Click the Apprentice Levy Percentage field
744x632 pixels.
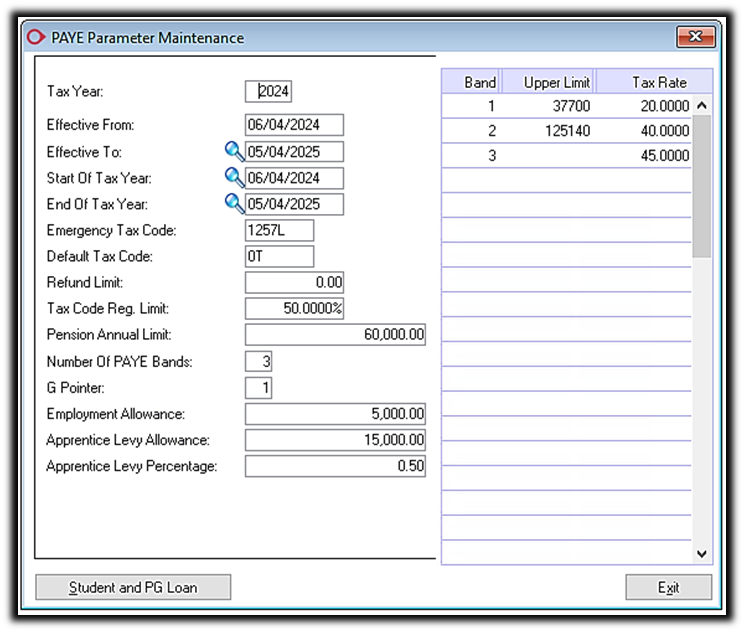[x=335, y=466]
